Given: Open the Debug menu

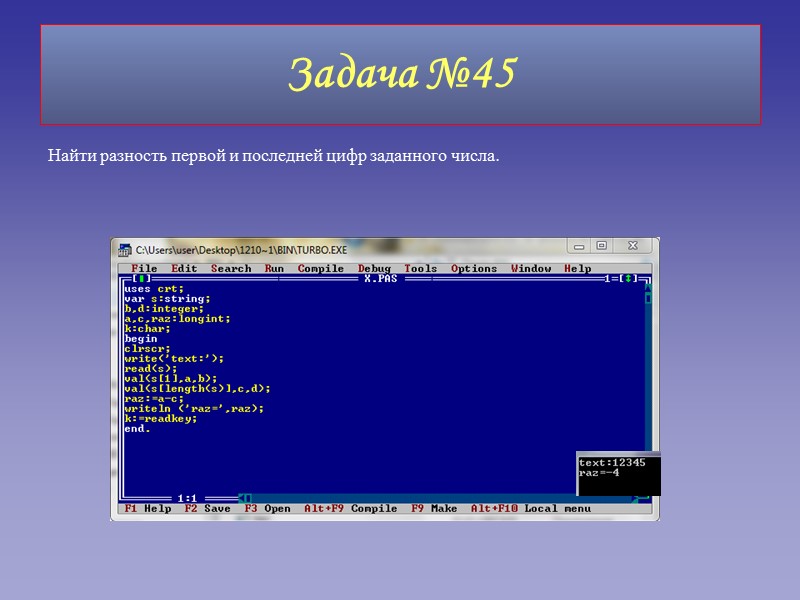Looking at the screenshot, I should [x=376, y=268].
